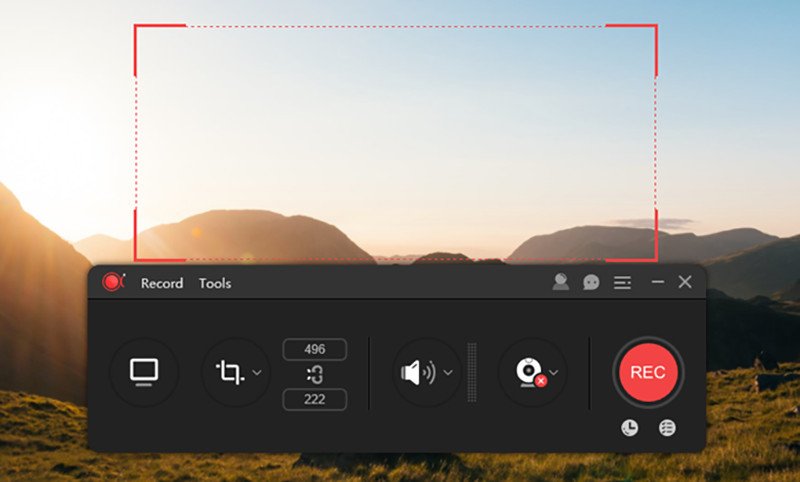This screenshot has width=800, height=482.
Task: Open the Tools menu
Action: click(215, 283)
